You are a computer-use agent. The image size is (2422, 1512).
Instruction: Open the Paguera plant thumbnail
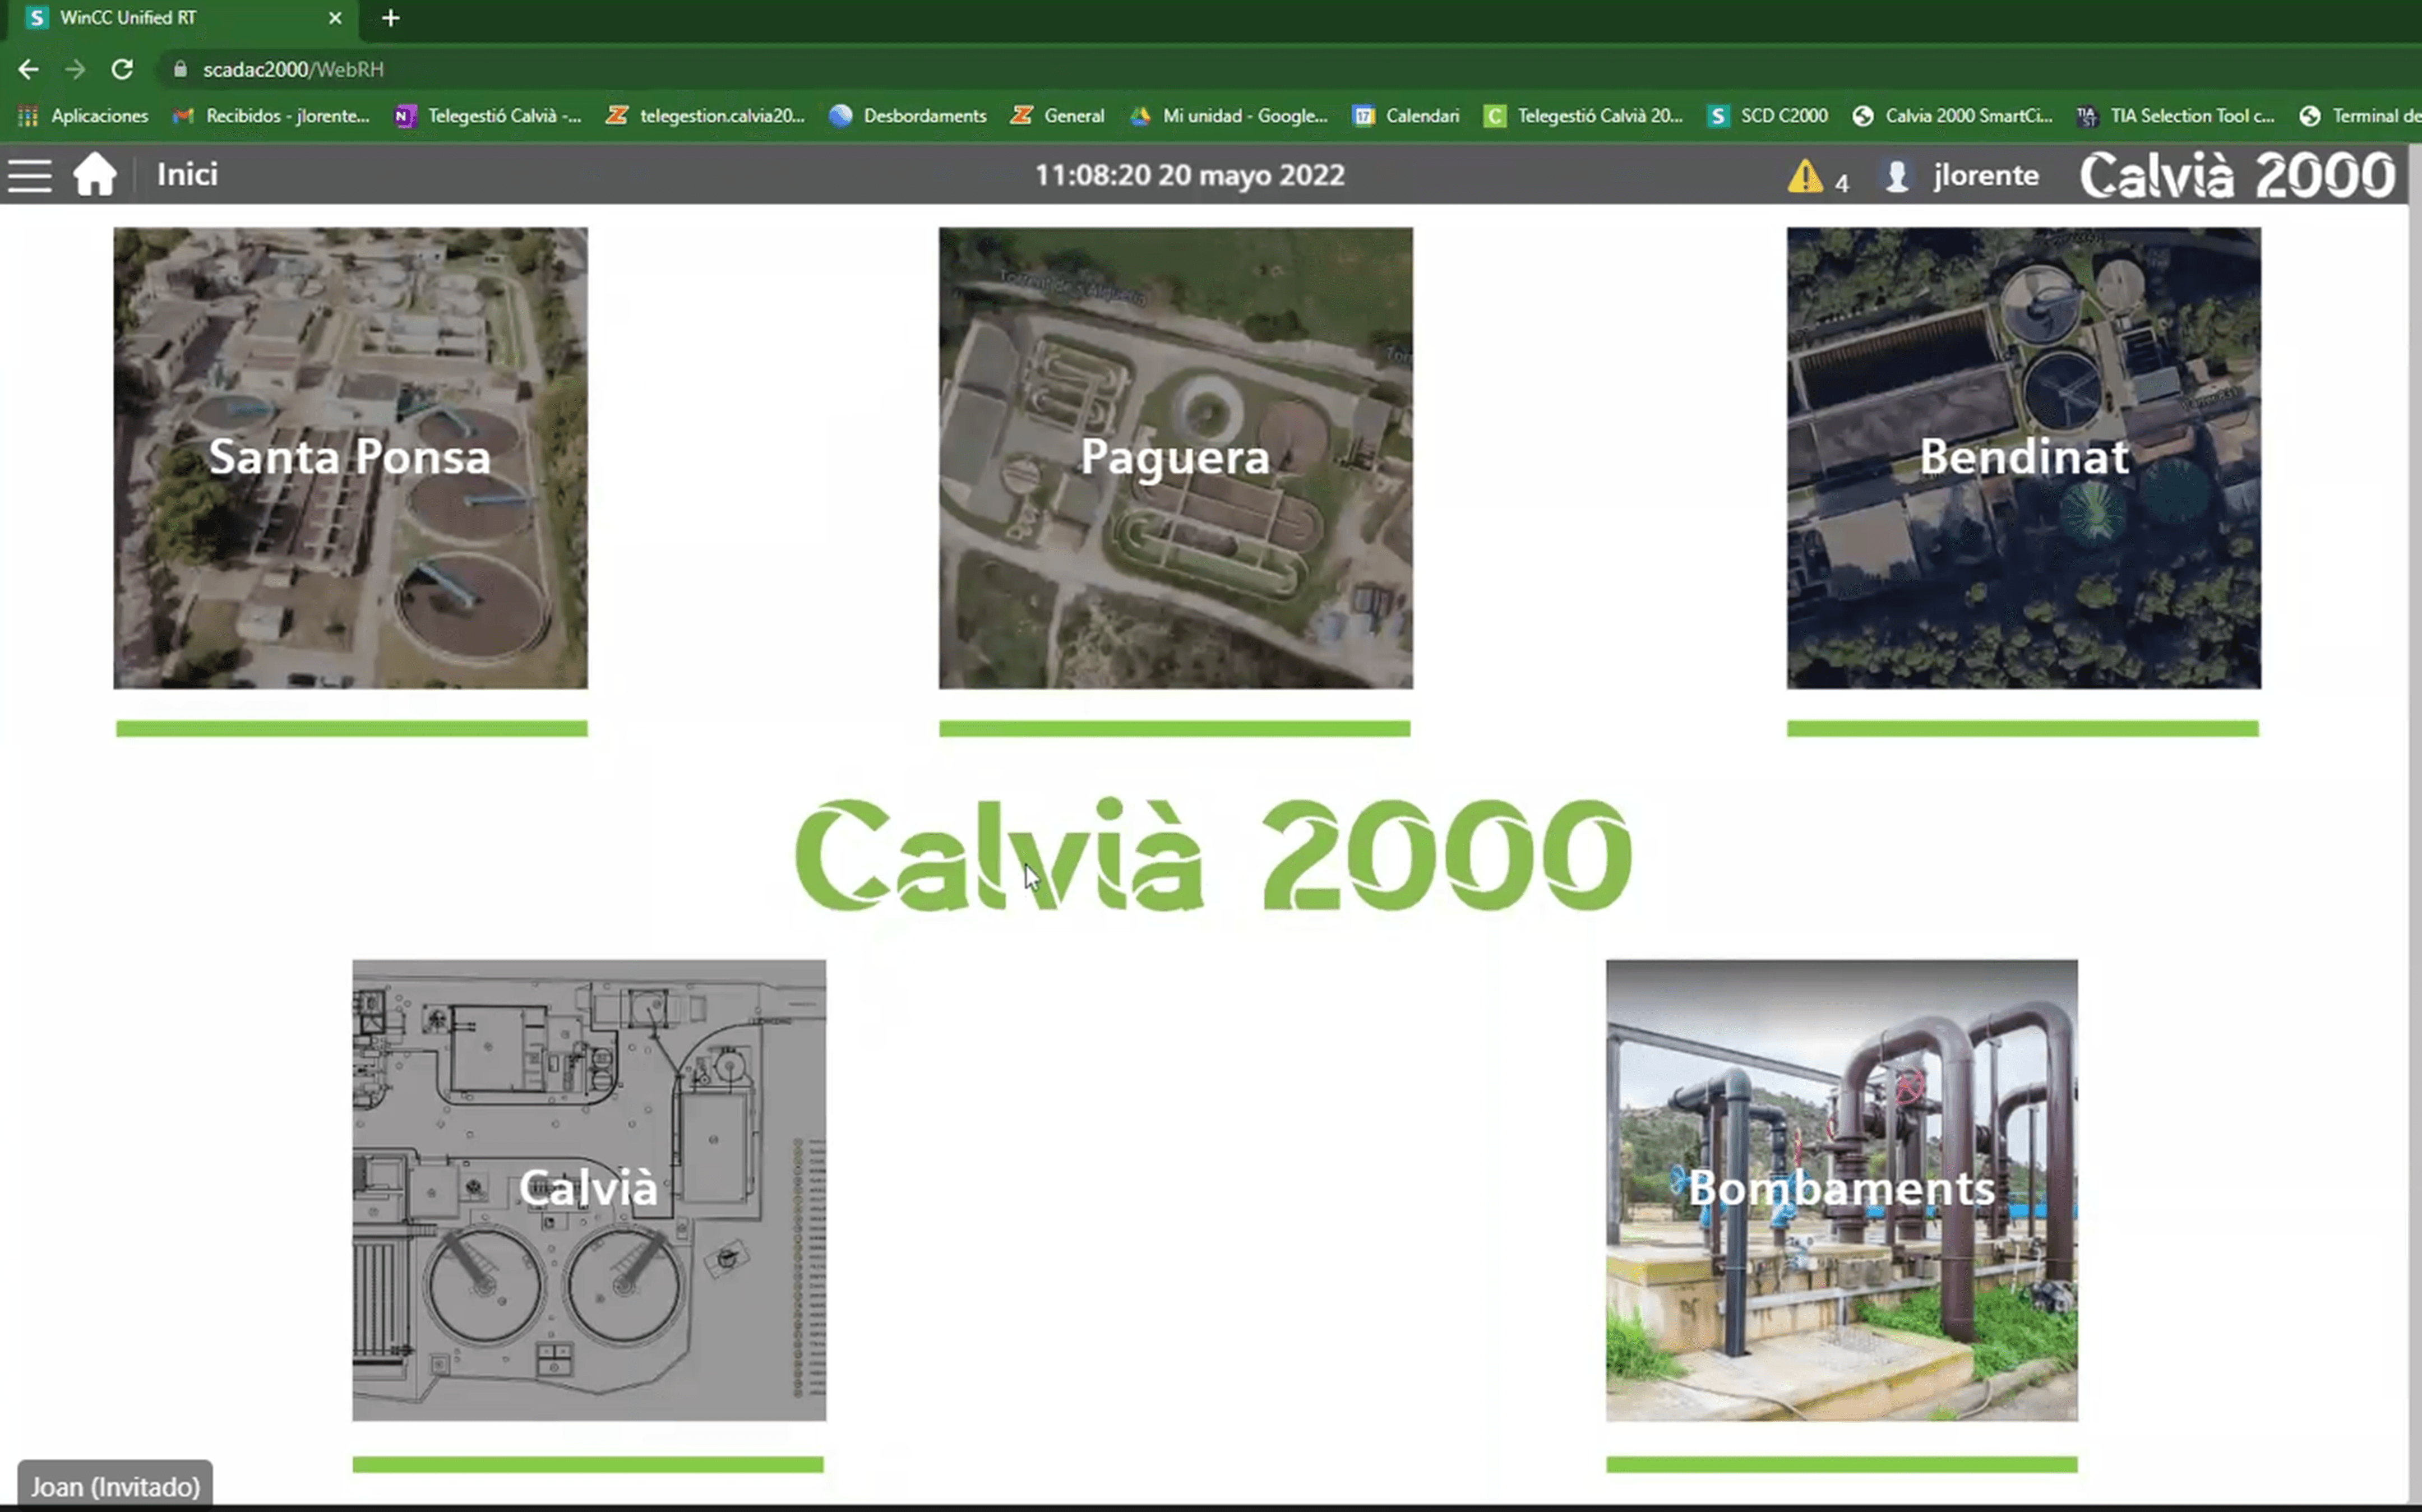(x=1175, y=458)
